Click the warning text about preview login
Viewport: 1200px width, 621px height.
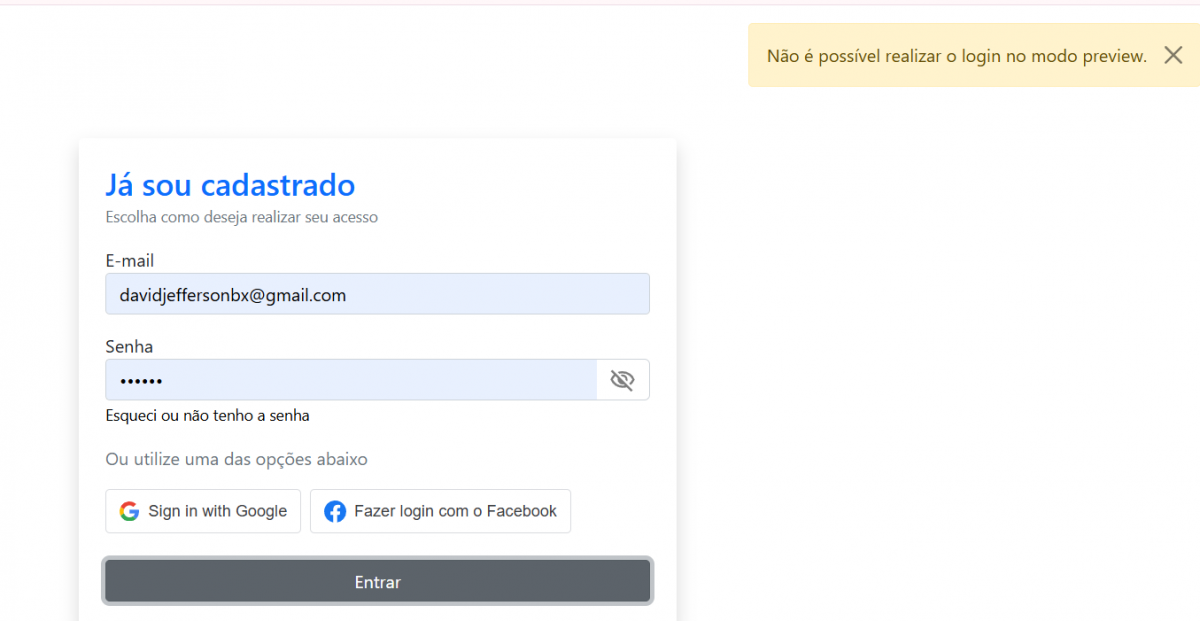[957, 56]
